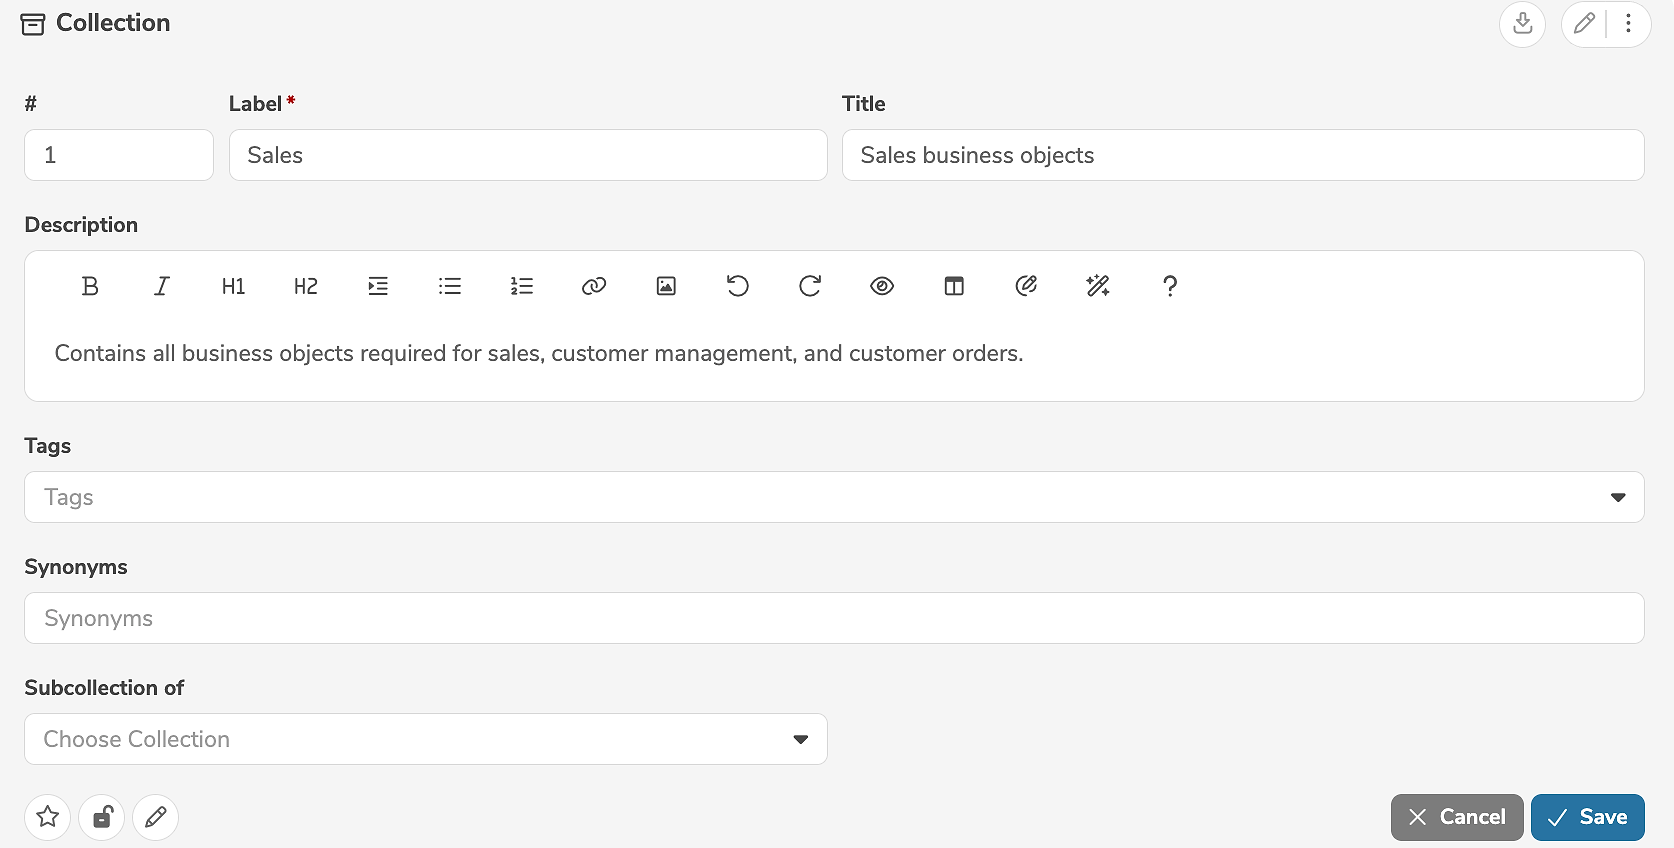Image resolution: width=1674 pixels, height=848 pixels.
Task: Save the collection
Action: pyautogui.click(x=1587, y=817)
